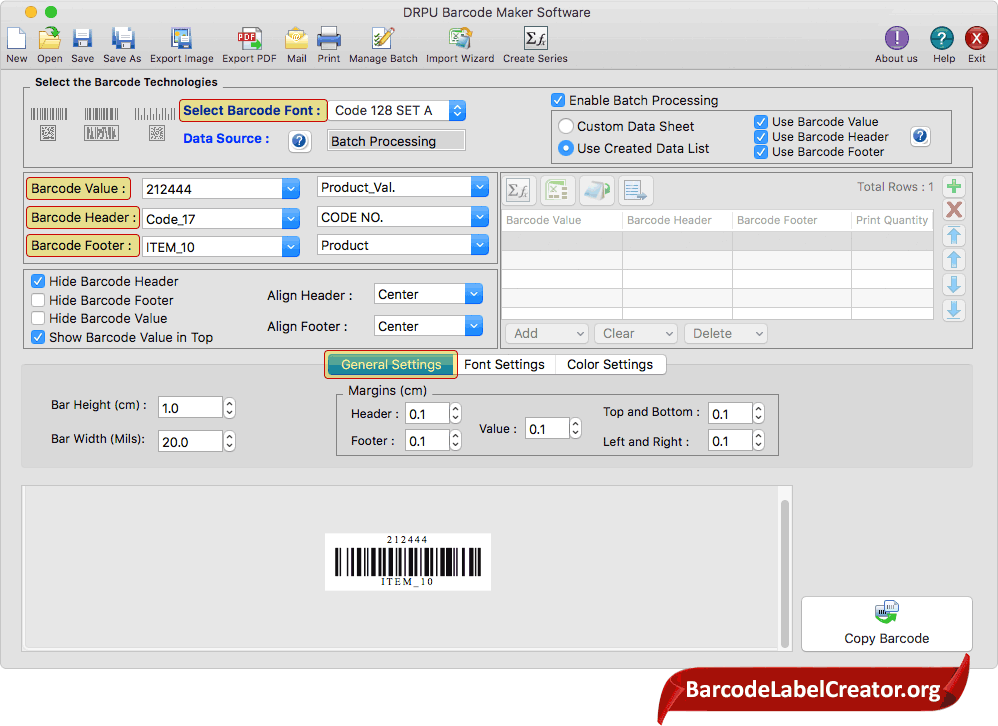The width and height of the screenshot is (998, 726).
Task: Expand the 212444 barcode value dropdown
Action: coord(290,189)
